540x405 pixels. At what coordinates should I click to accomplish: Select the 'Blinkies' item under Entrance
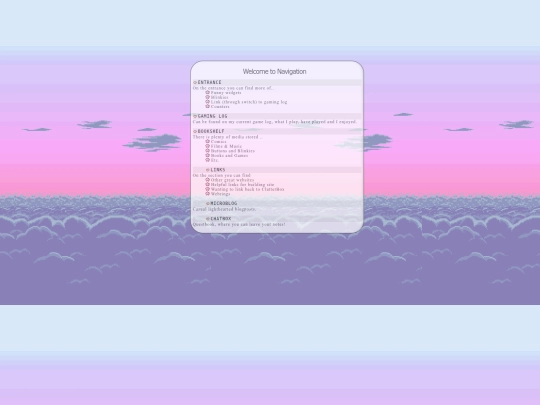tap(219, 97)
